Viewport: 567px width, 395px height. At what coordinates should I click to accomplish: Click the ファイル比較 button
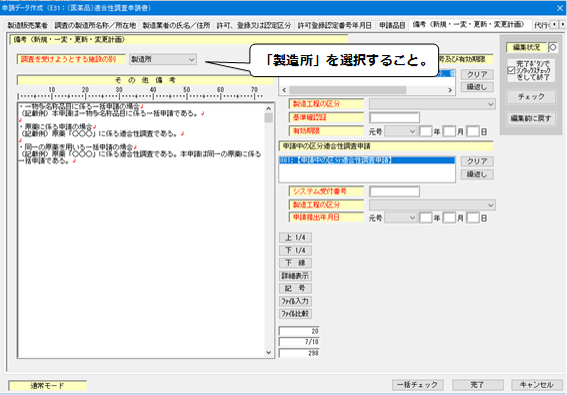(295, 314)
